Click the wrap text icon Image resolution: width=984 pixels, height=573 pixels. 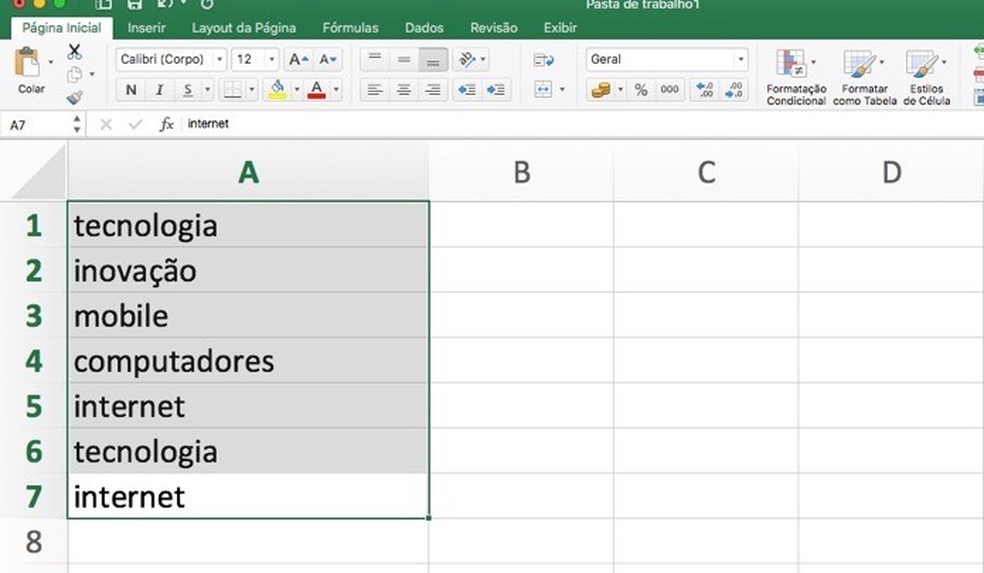[544, 60]
